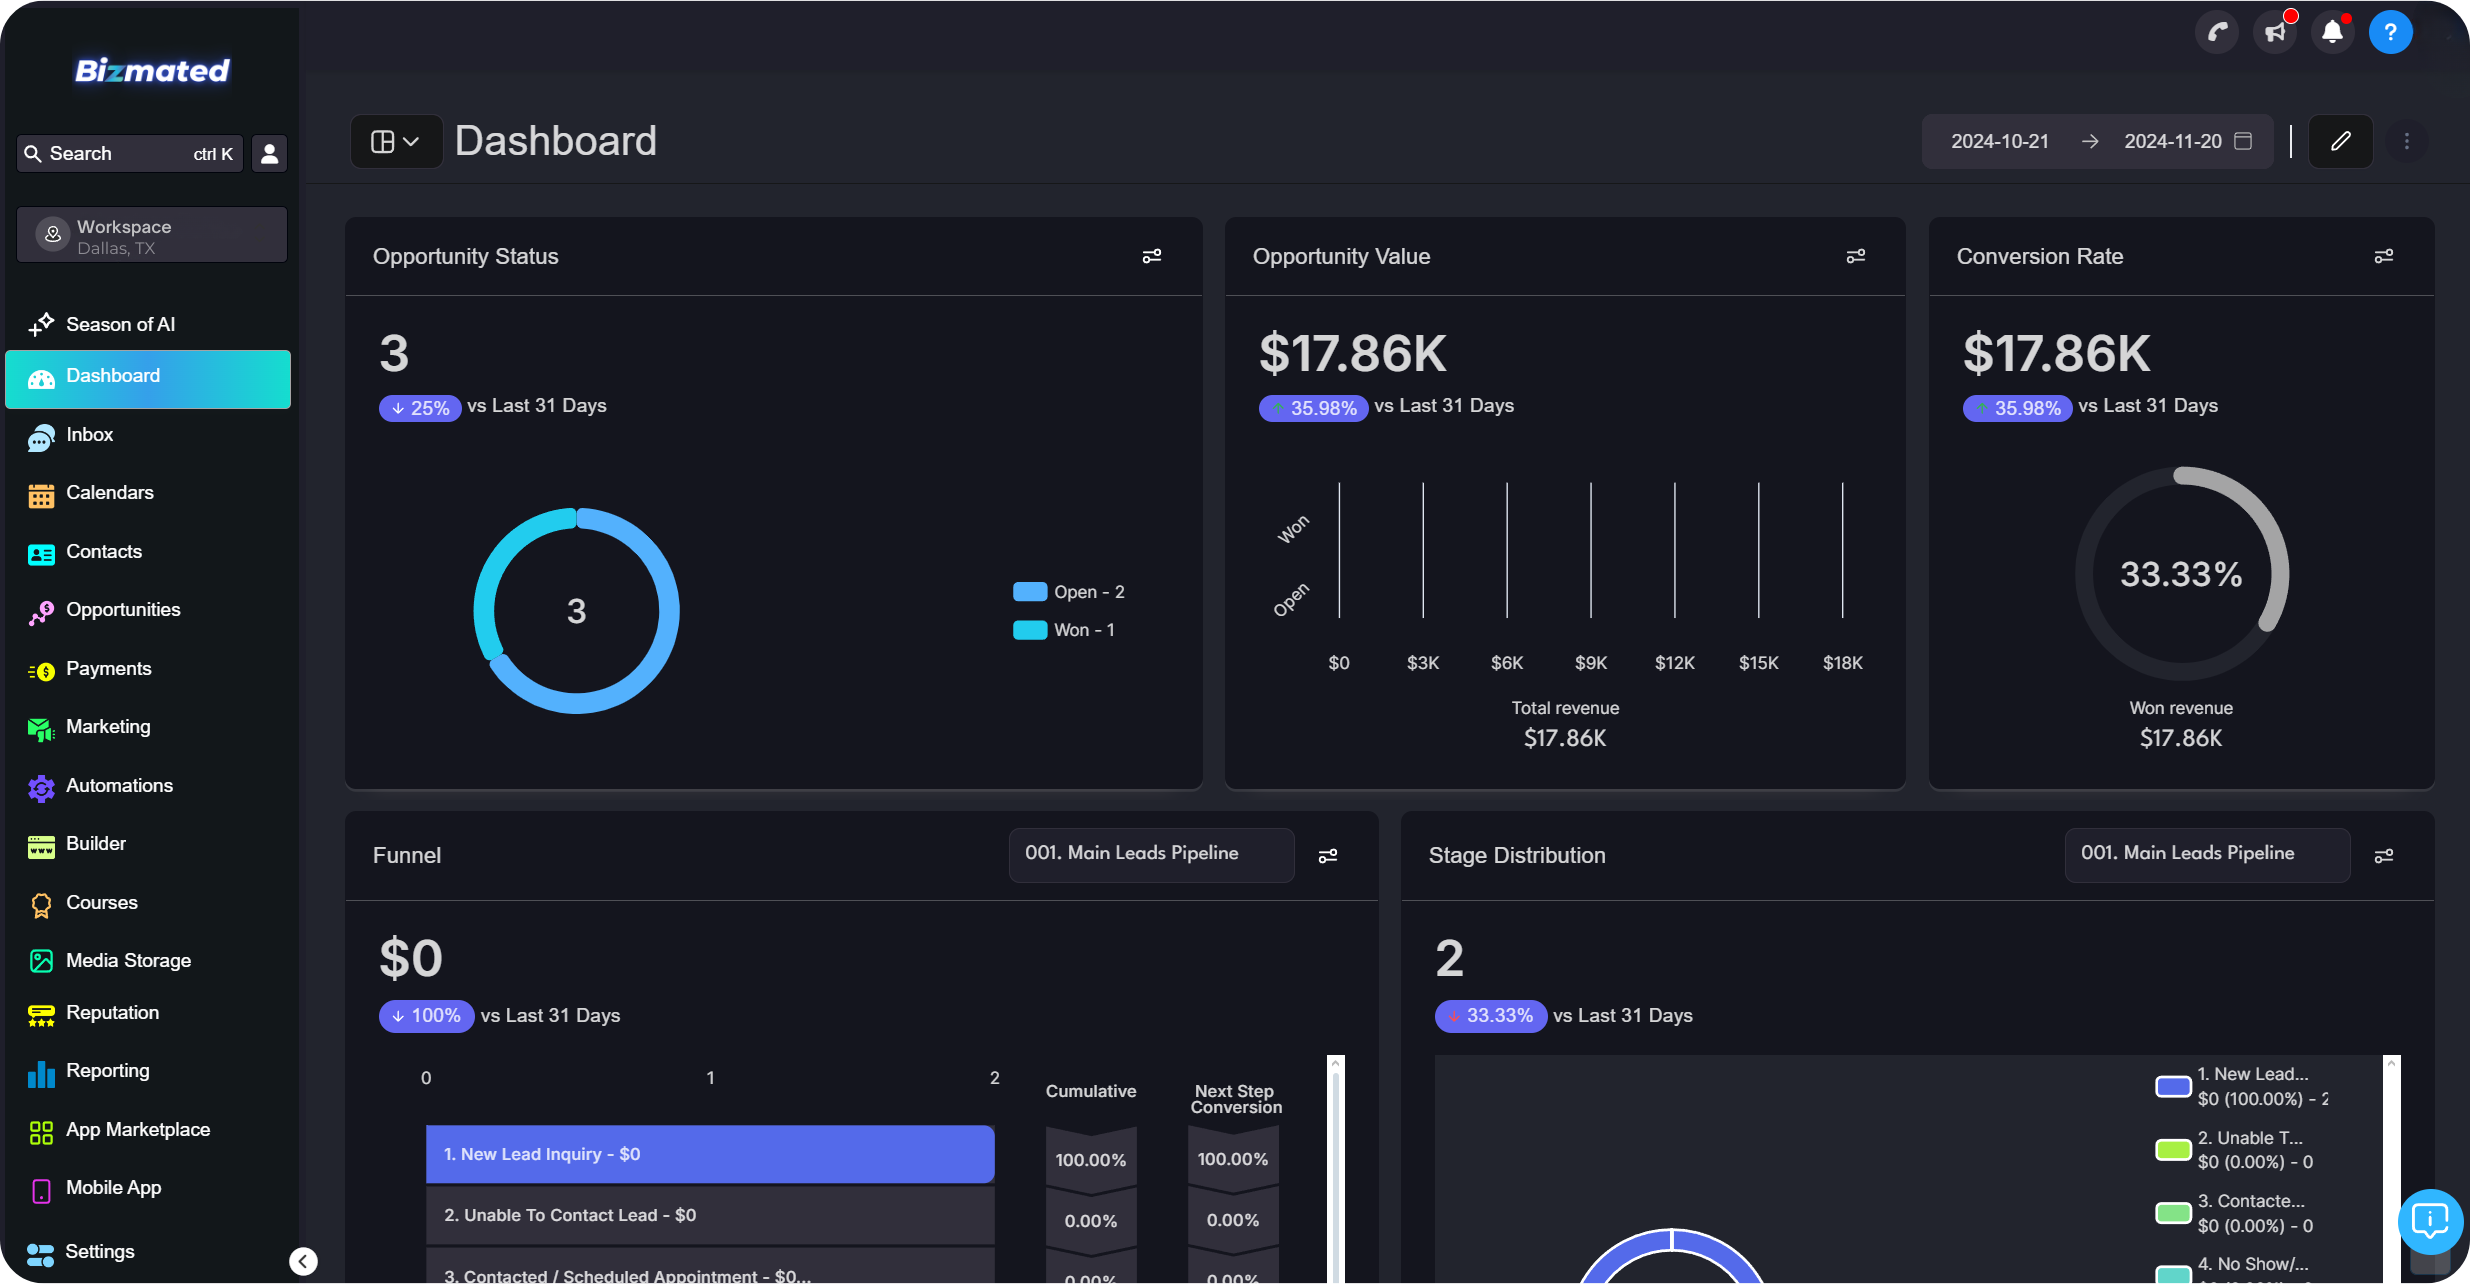The width and height of the screenshot is (2470, 1284).
Task: Click the Workspace Dallas, TX switcher
Action: 152,236
